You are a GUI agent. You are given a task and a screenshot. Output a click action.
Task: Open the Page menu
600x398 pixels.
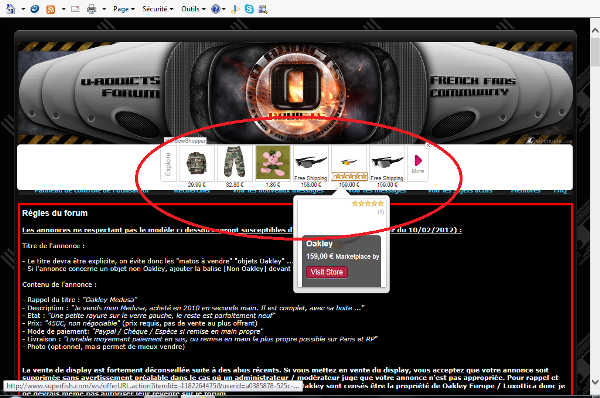pyautogui.click(x=124, y=9)
